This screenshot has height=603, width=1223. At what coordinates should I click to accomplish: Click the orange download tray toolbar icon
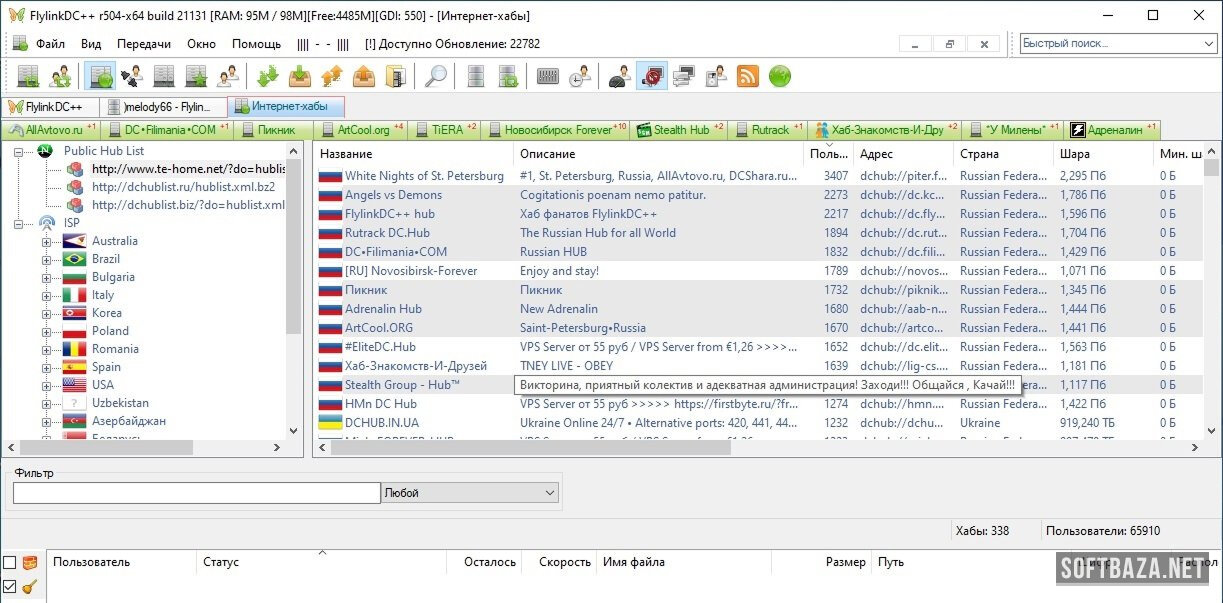click(x=300, y=76)
